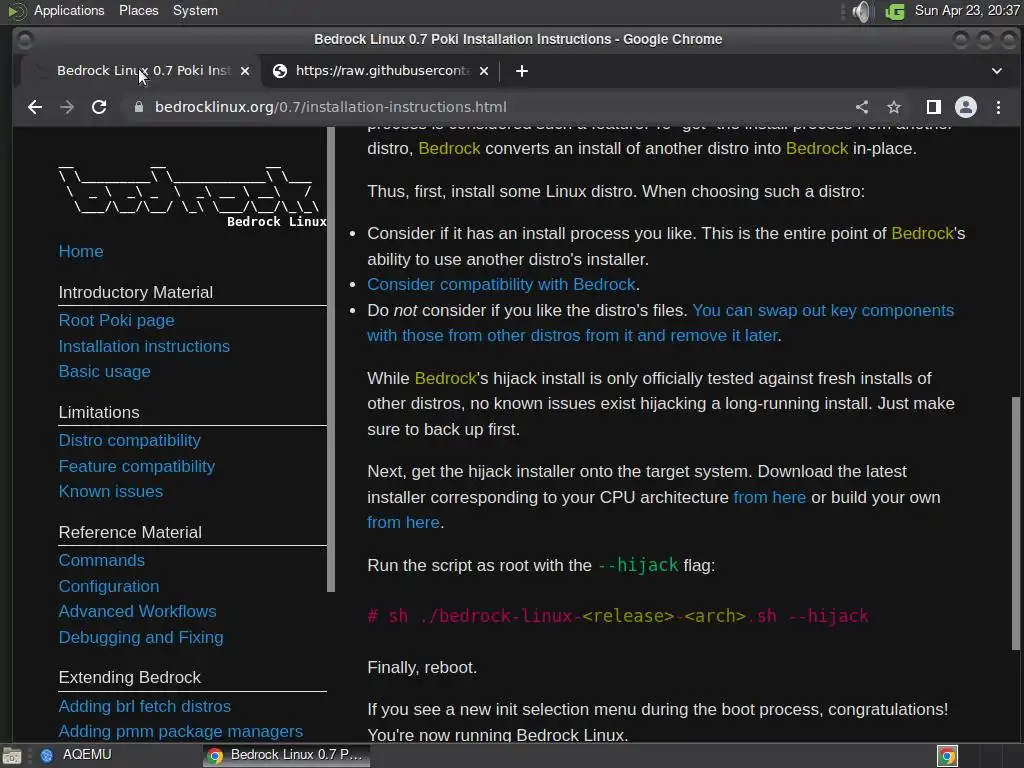The image size is (1024, 768).
Task: Open the Commands reference link
Action: [102, 561]
